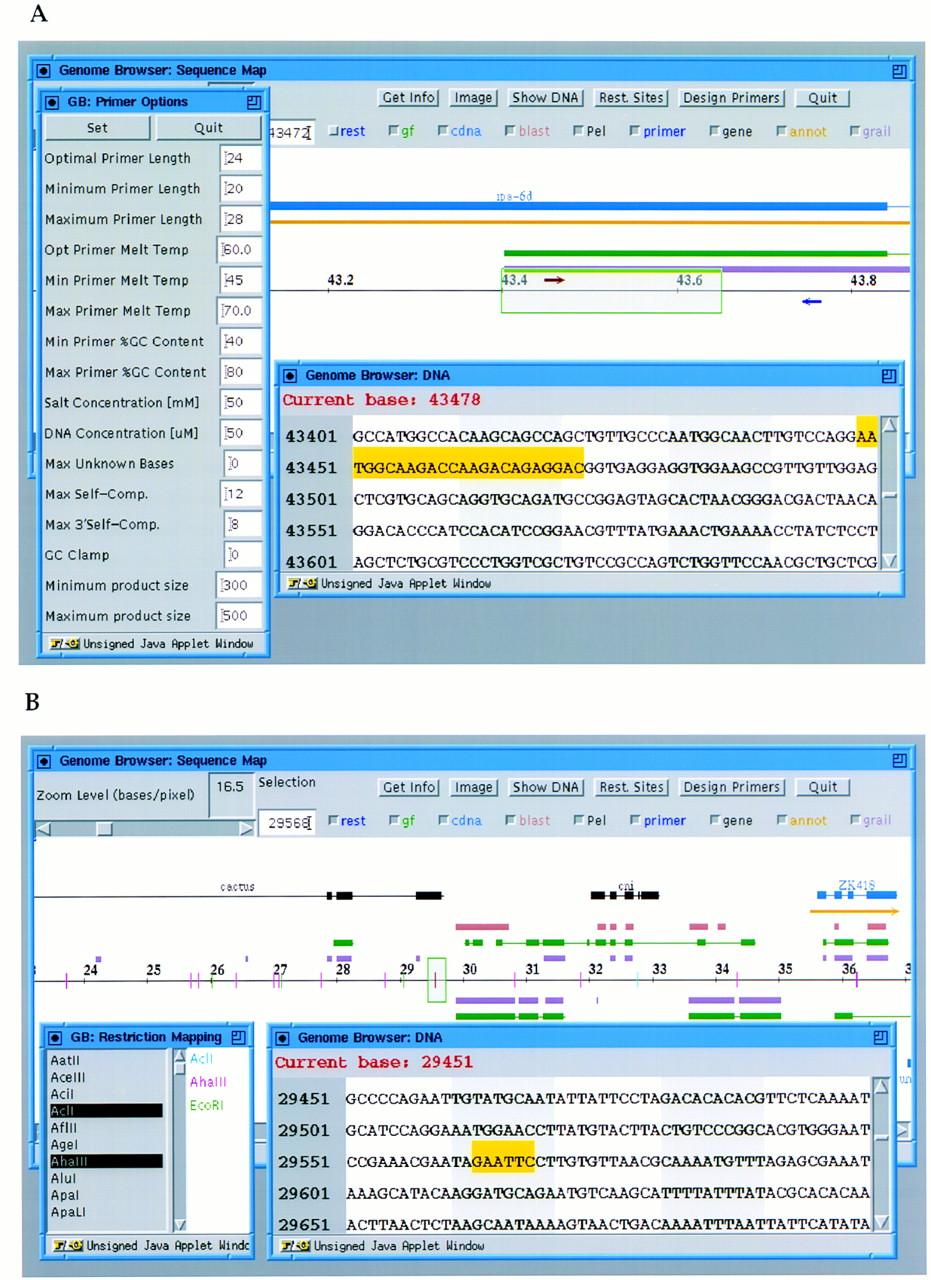Click left arrow of Zoom Level scrollbar
931x1280 pixels.
point(43,828)
